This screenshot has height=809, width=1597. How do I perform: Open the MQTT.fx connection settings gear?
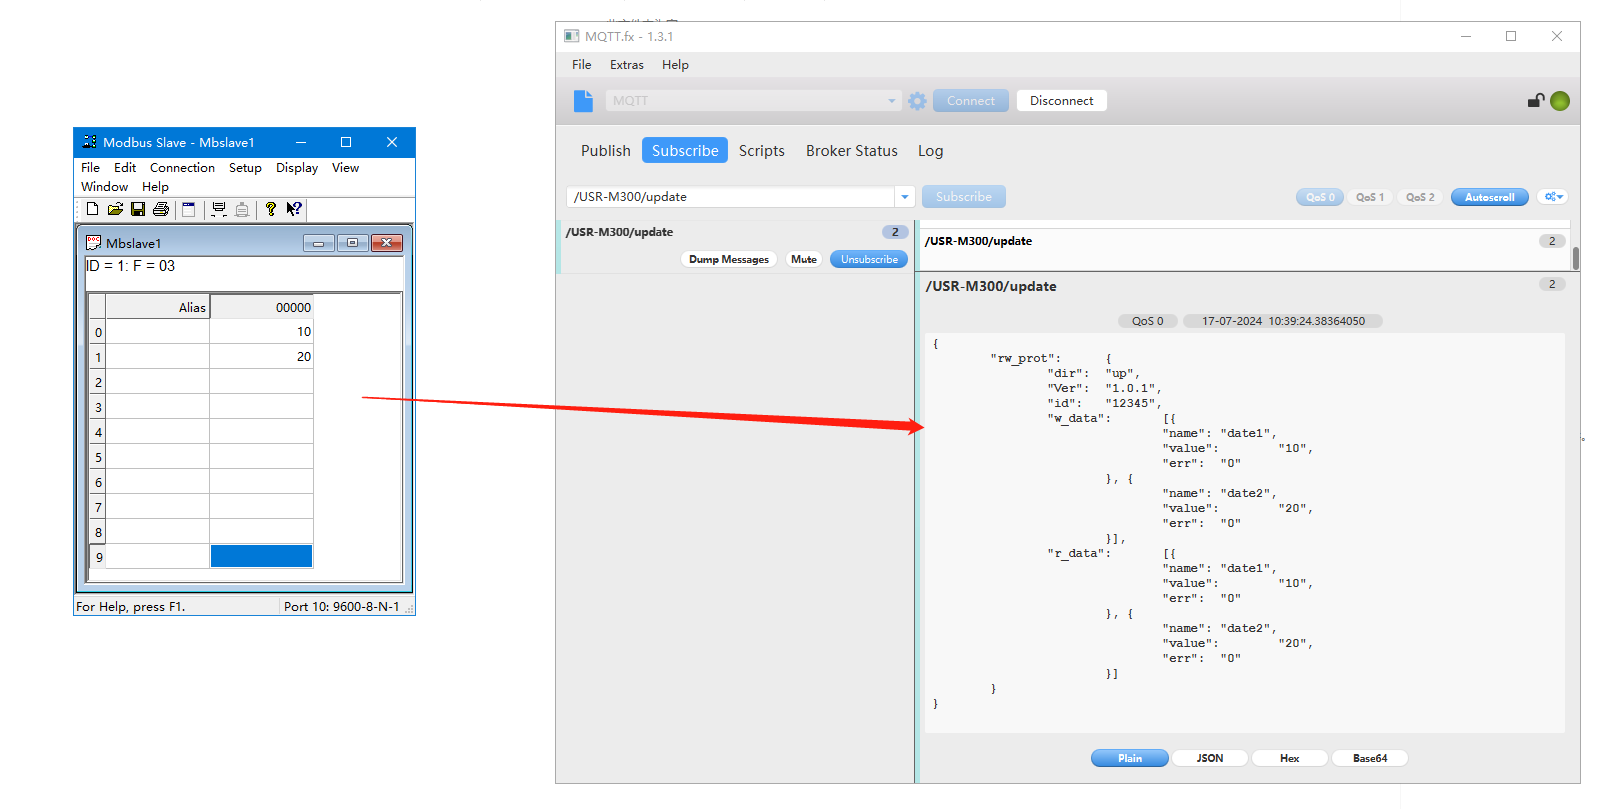917,101
